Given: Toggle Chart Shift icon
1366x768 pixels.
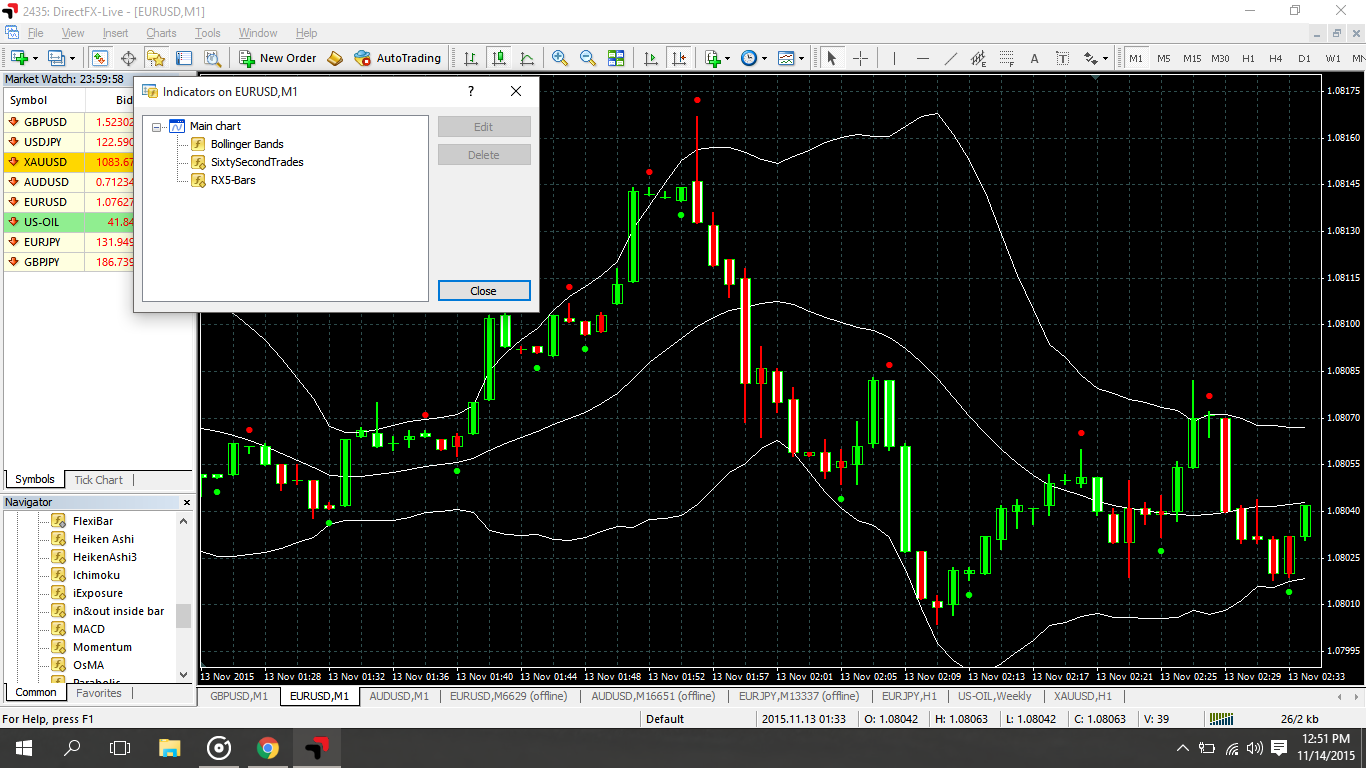Looking at the screenshot, I should pyautogui.click(x=679, y=58).
